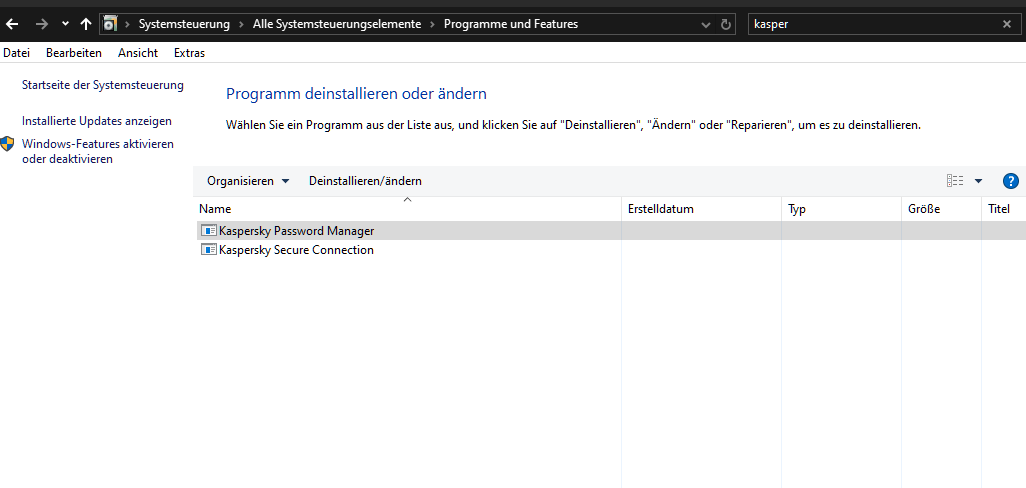The image size is (1026, 488).
Task: Refresh the Programme und Features view
Action: [725, 24]
